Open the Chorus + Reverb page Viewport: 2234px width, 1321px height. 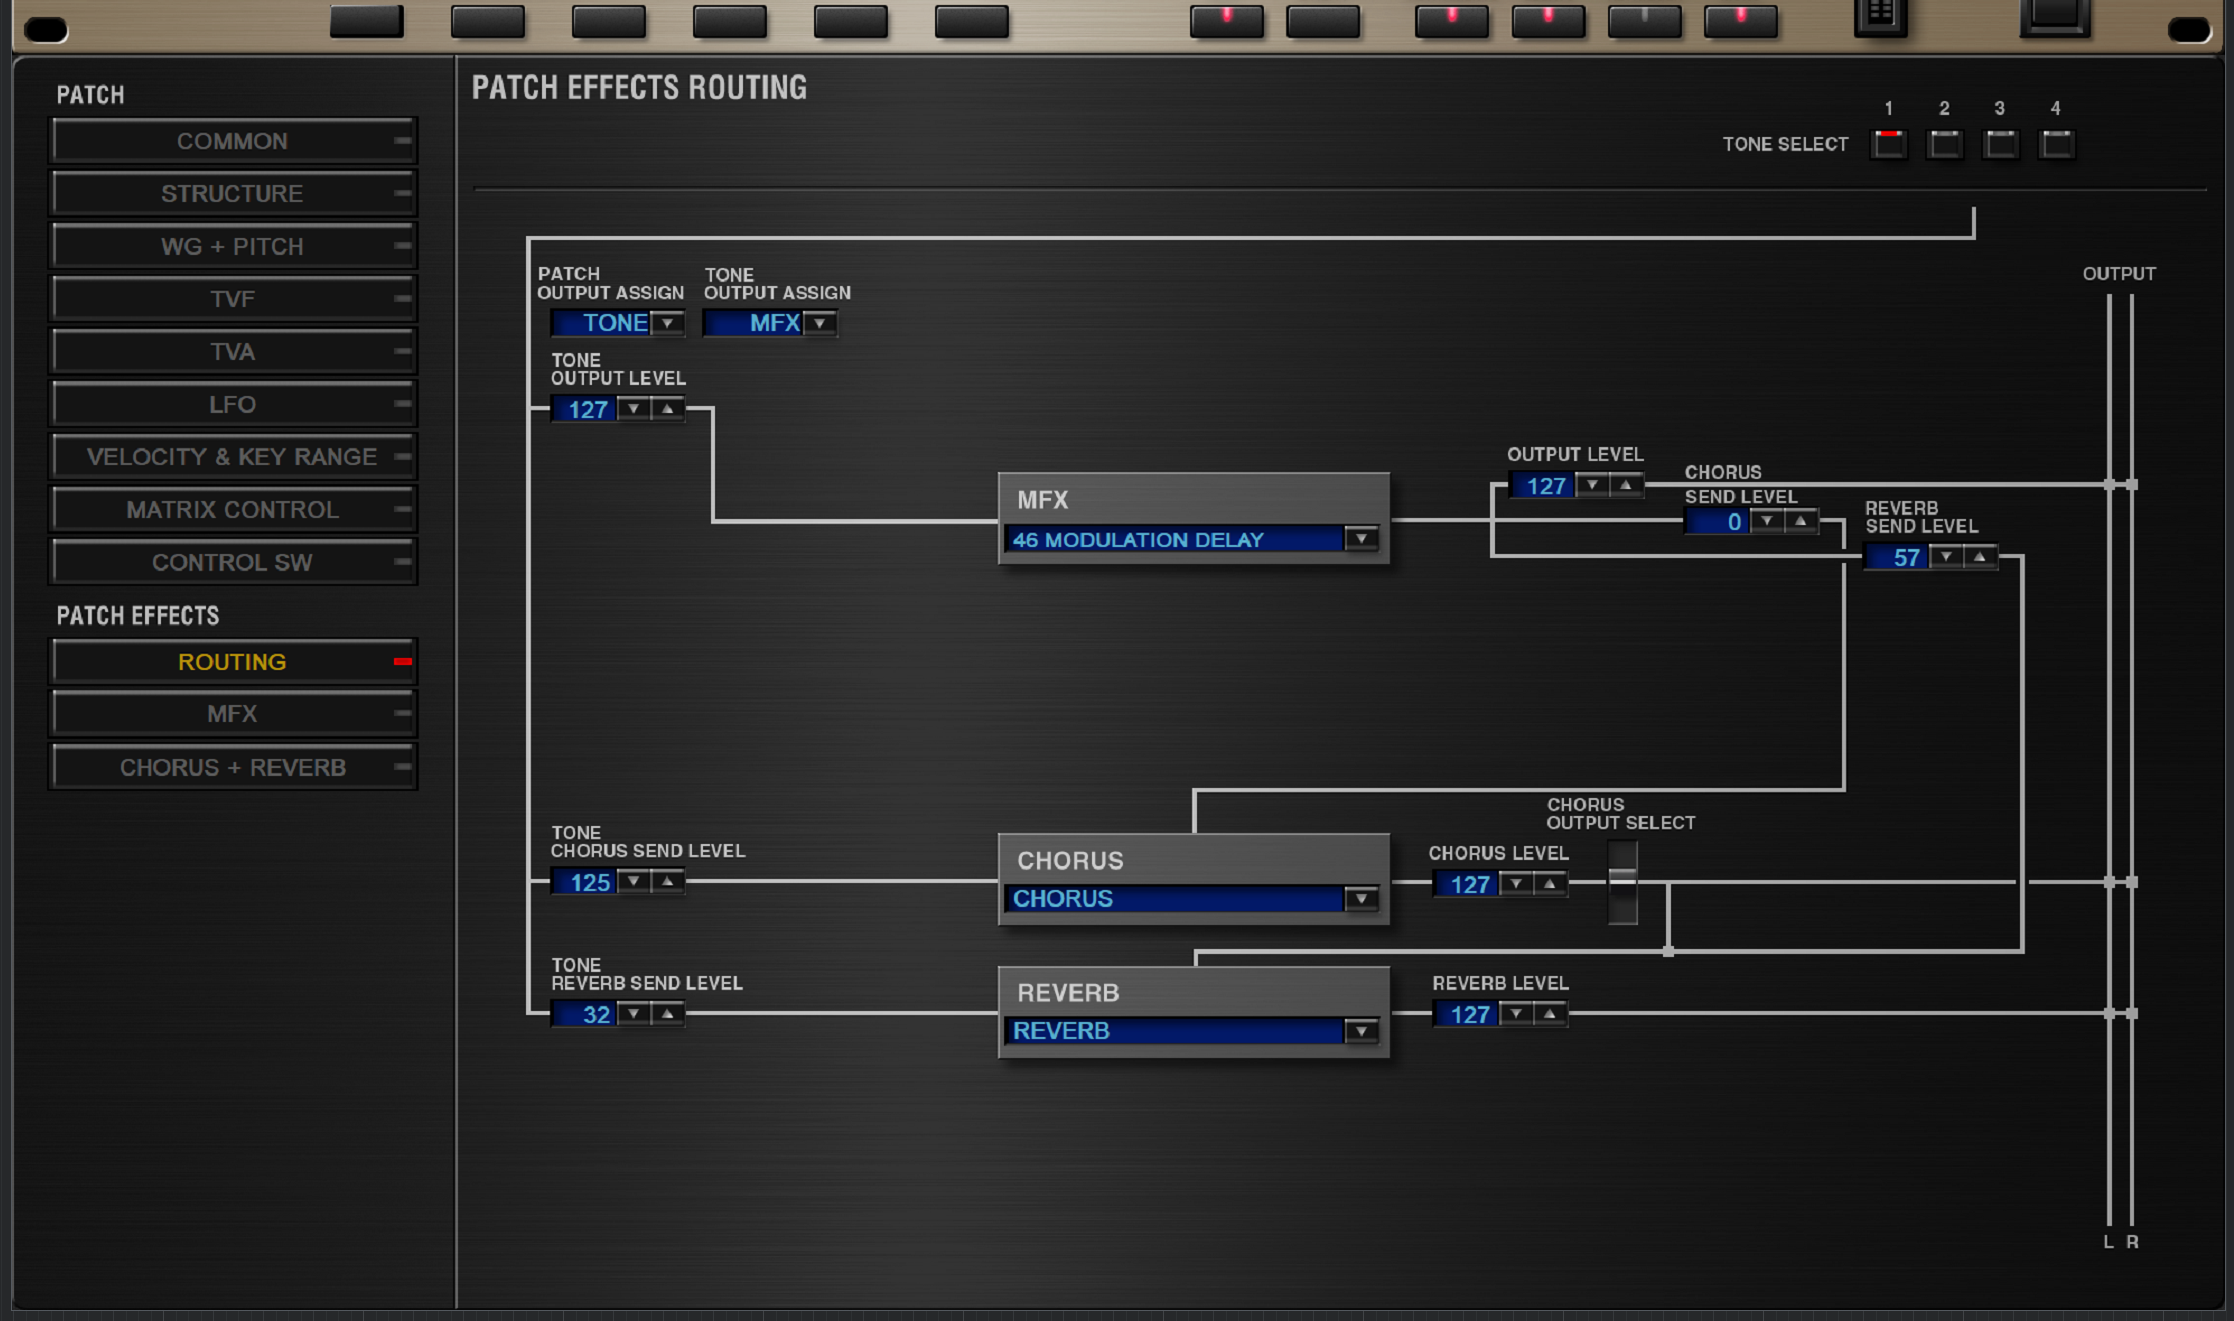[232, 767]
